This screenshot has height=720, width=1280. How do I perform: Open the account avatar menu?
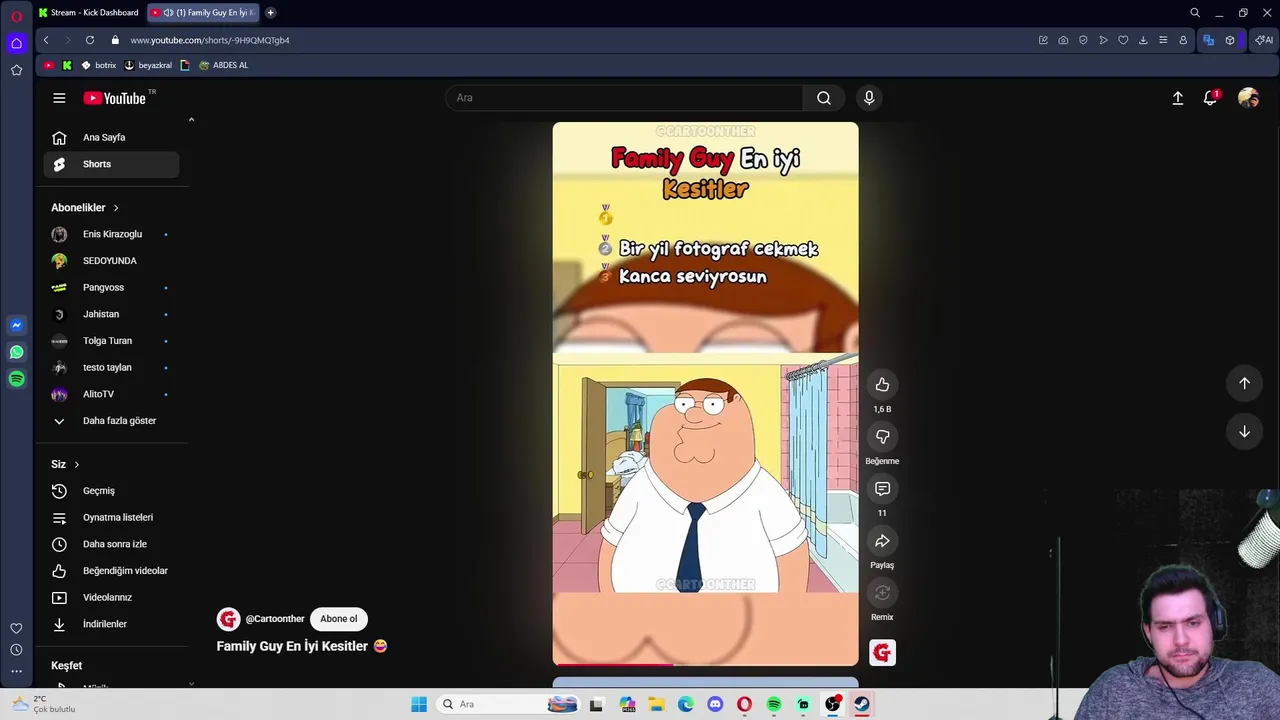(x=1248, y=98)
